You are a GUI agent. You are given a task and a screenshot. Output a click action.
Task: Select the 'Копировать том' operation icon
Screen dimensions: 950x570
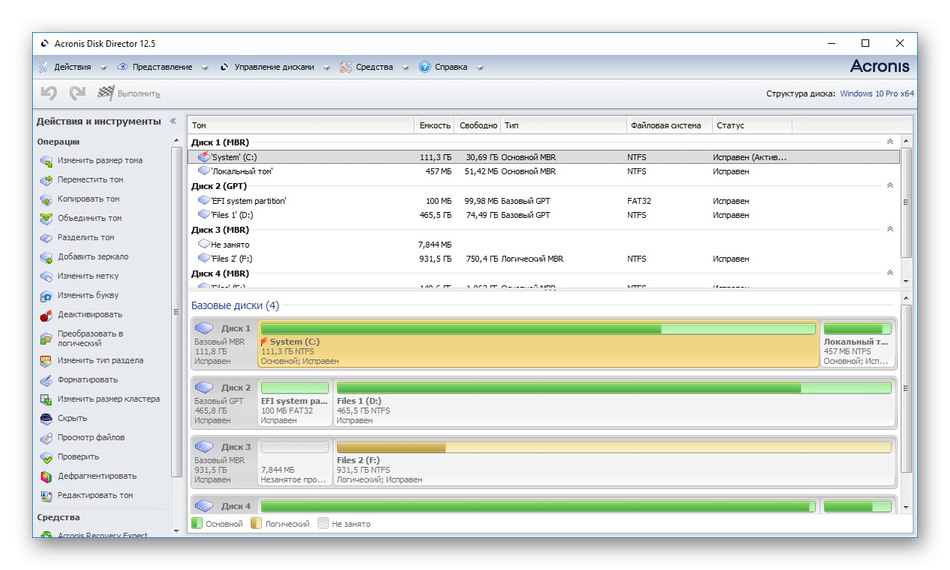coord(46,199)
